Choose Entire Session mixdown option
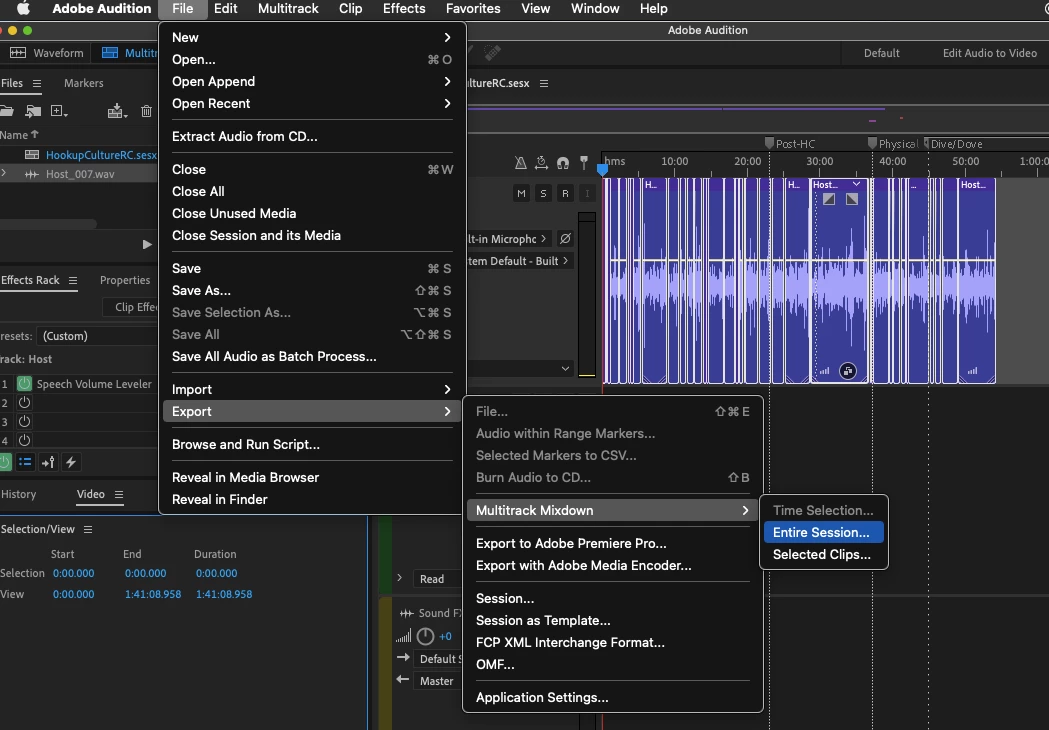Image resolution: width=1049 pixels, height=730 pixels. pyautogui.click(x=824, y=533)
